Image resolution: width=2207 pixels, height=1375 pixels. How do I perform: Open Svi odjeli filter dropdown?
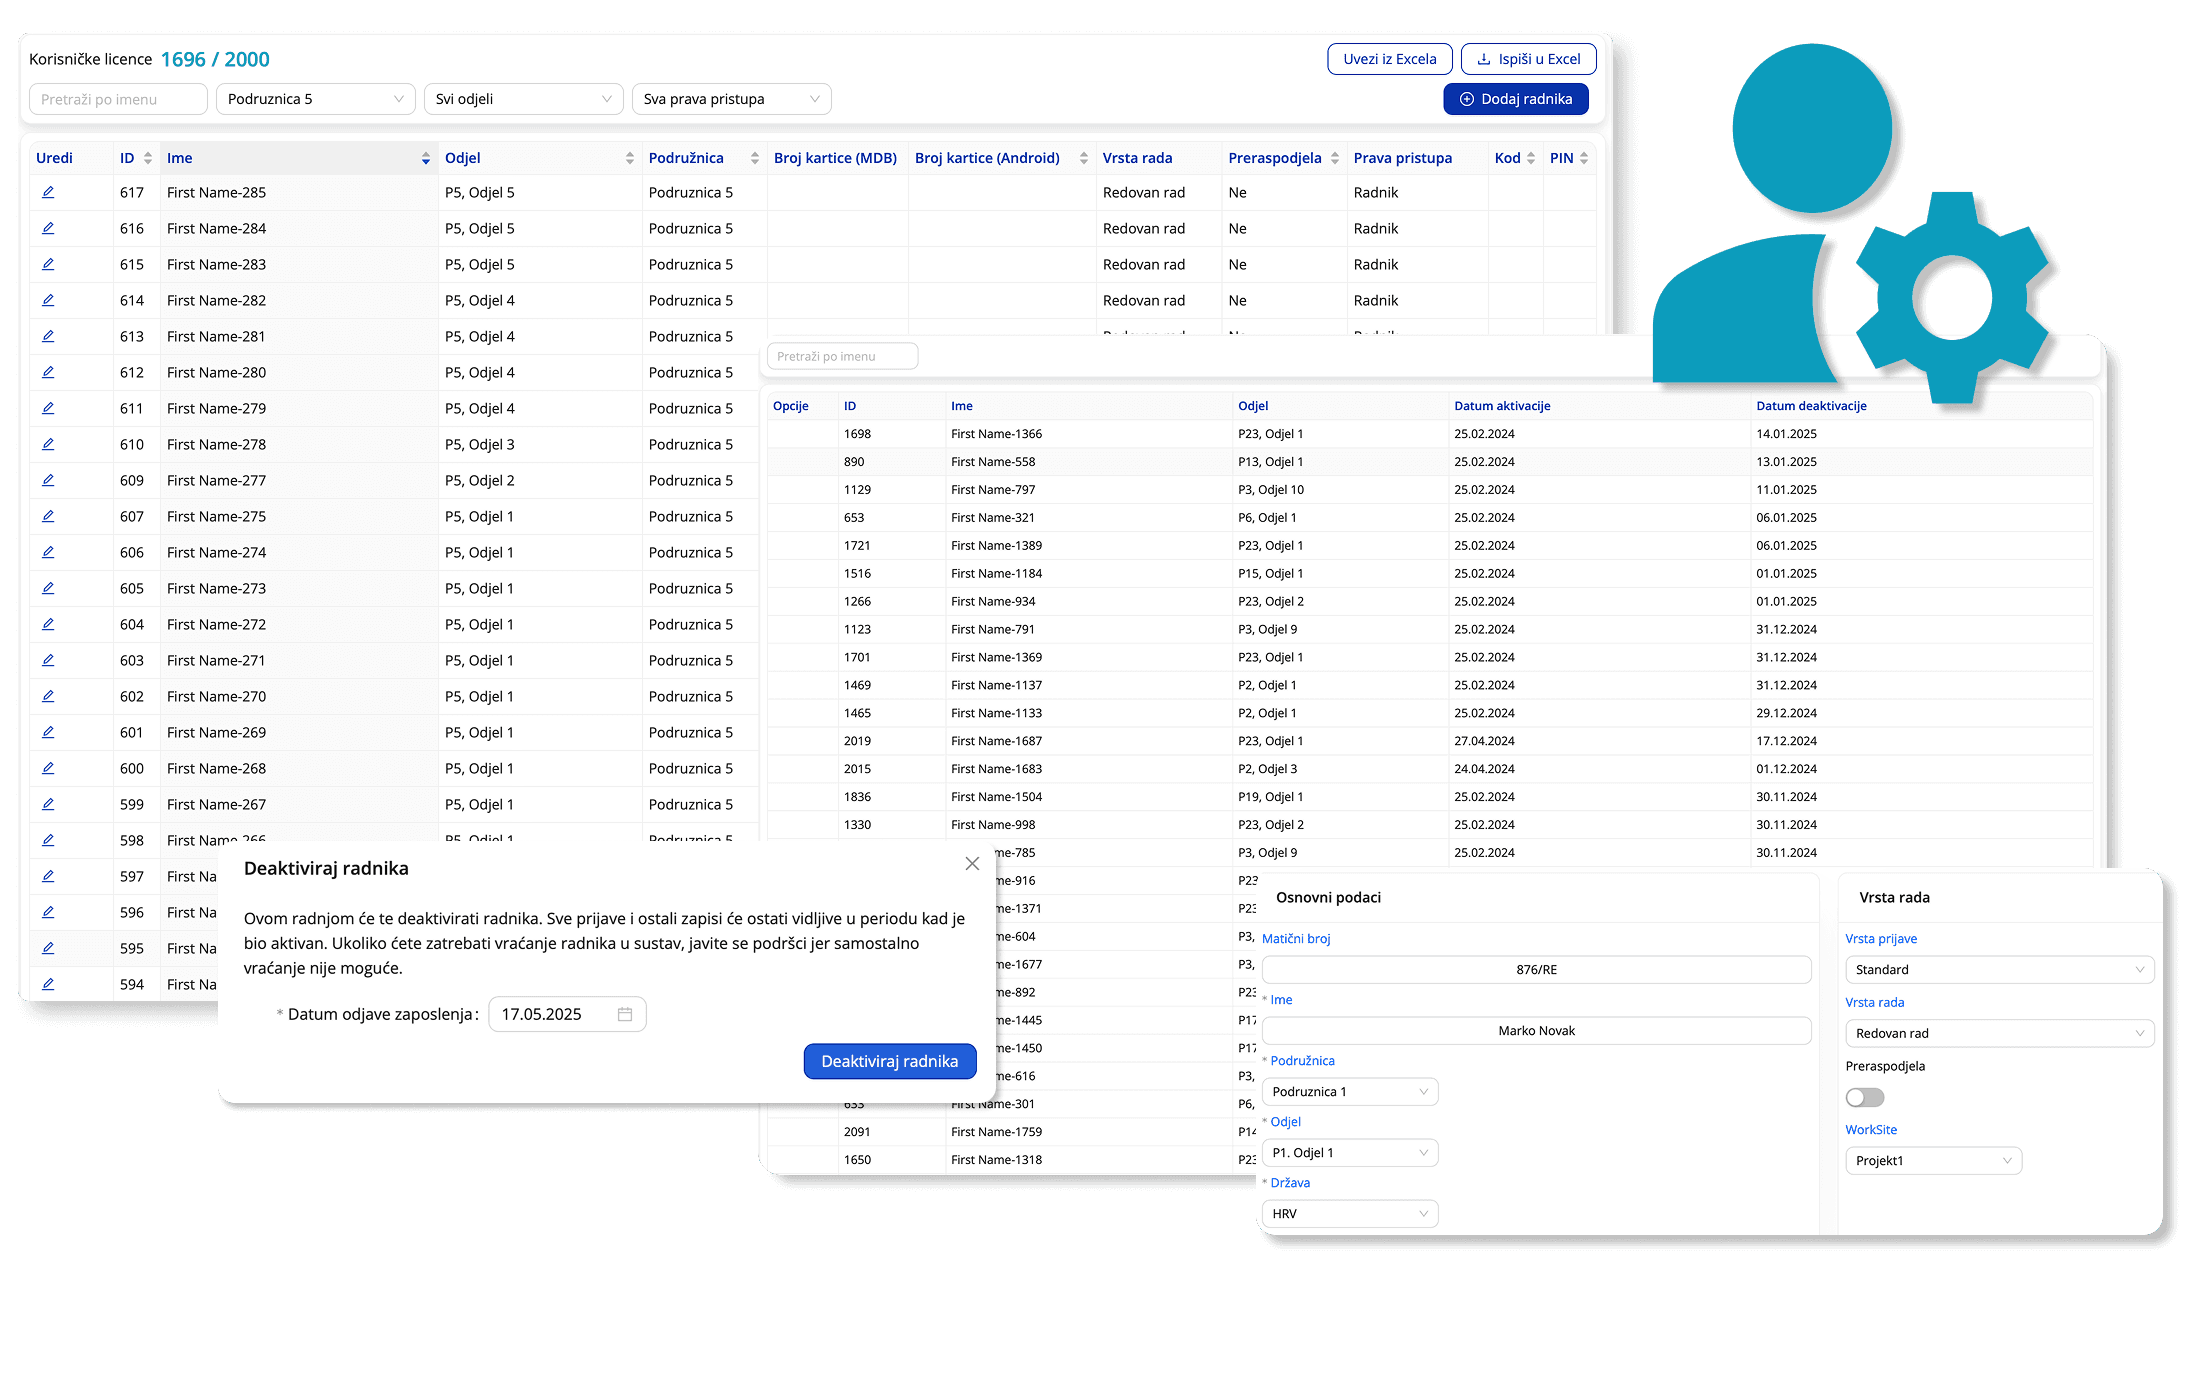pyautogui.click(x=523, y=99)
